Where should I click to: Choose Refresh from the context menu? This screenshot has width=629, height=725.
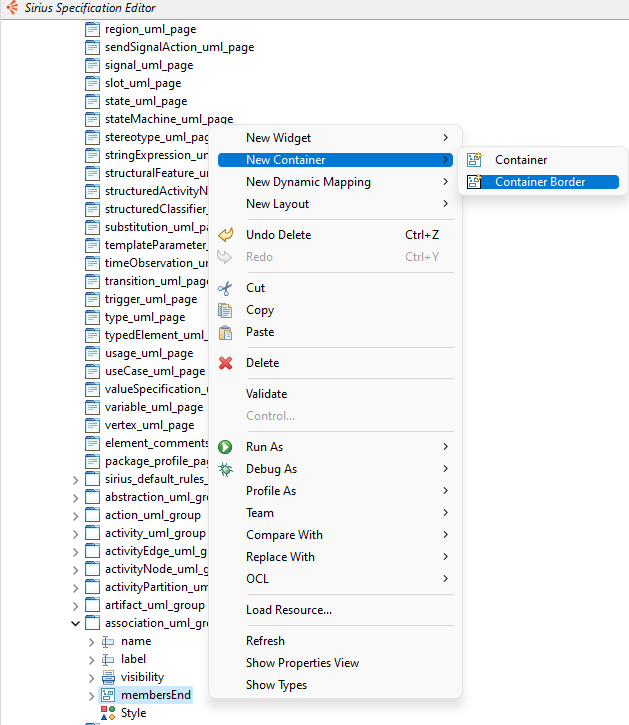[x=335, y=641]
